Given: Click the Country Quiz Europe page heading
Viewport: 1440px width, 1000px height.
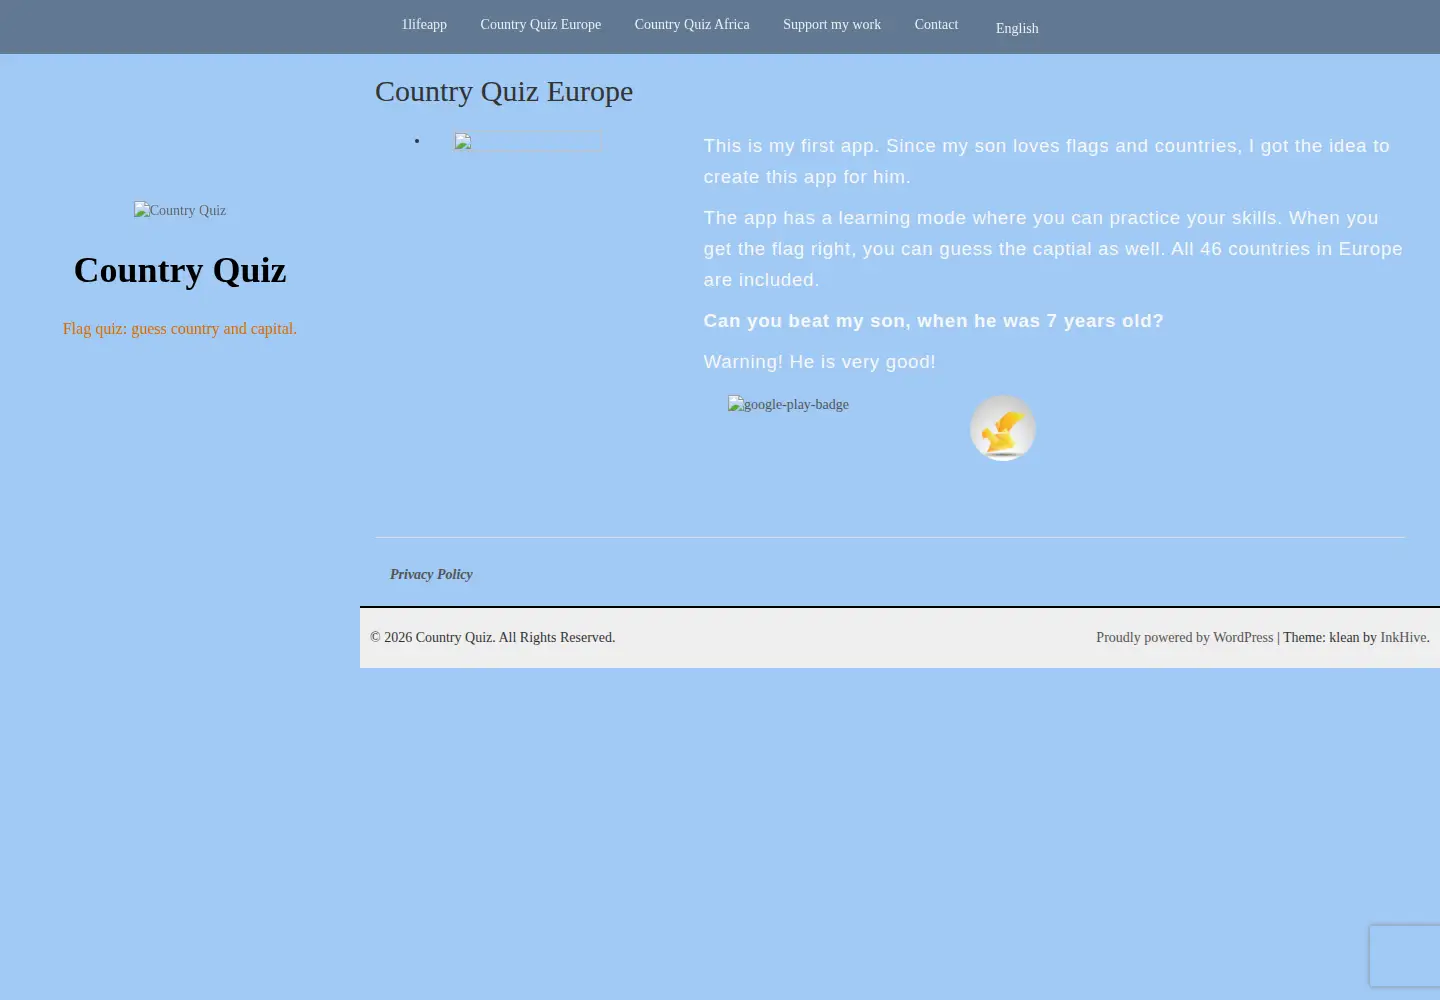Looking at the screenshot, I should (504, 91).
